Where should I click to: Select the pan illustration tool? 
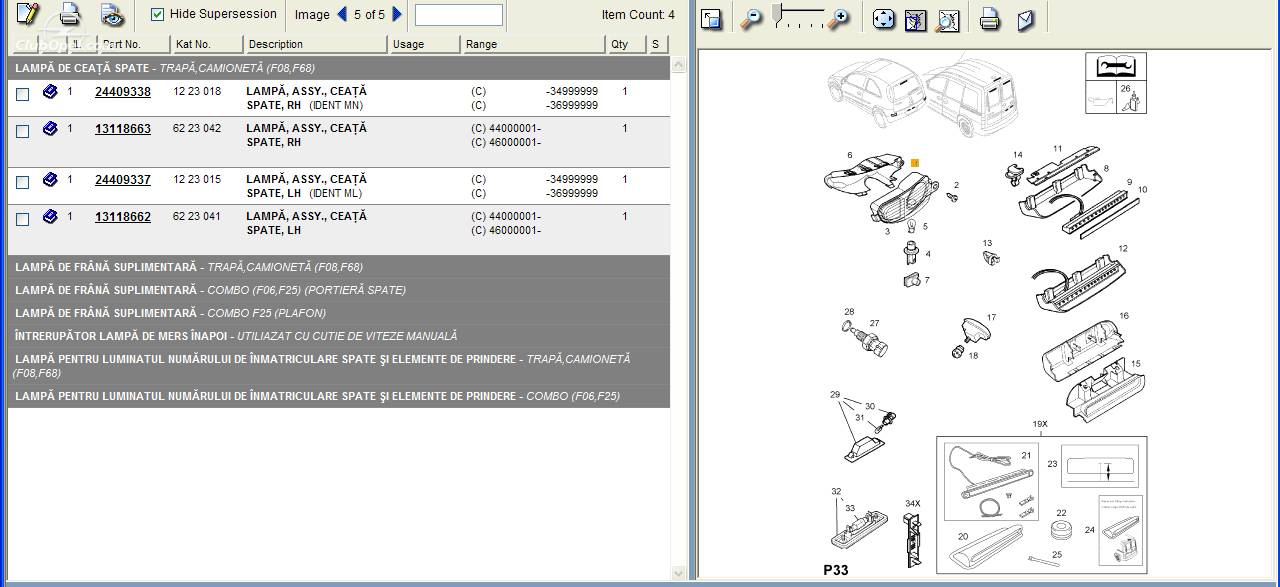click(884, 19)
